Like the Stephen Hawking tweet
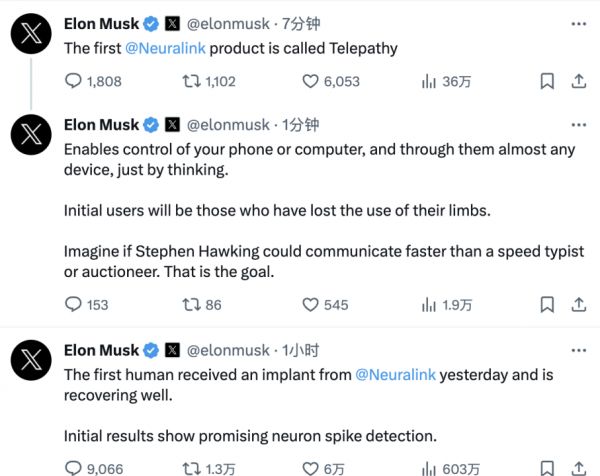Viewport: 600px width, 476px height. [x=310, y=305]
